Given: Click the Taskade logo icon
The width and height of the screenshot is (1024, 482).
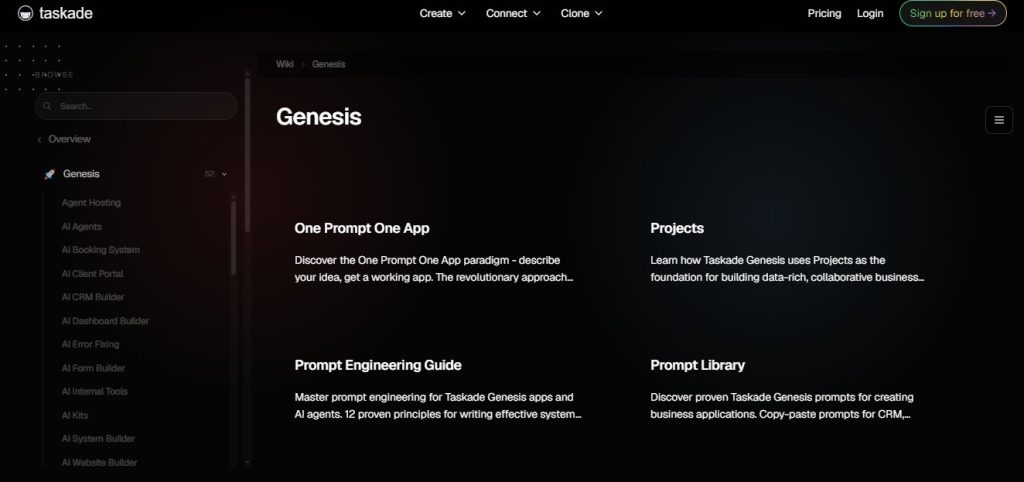Looking at the screenshot, I should [x=25, y=13].
